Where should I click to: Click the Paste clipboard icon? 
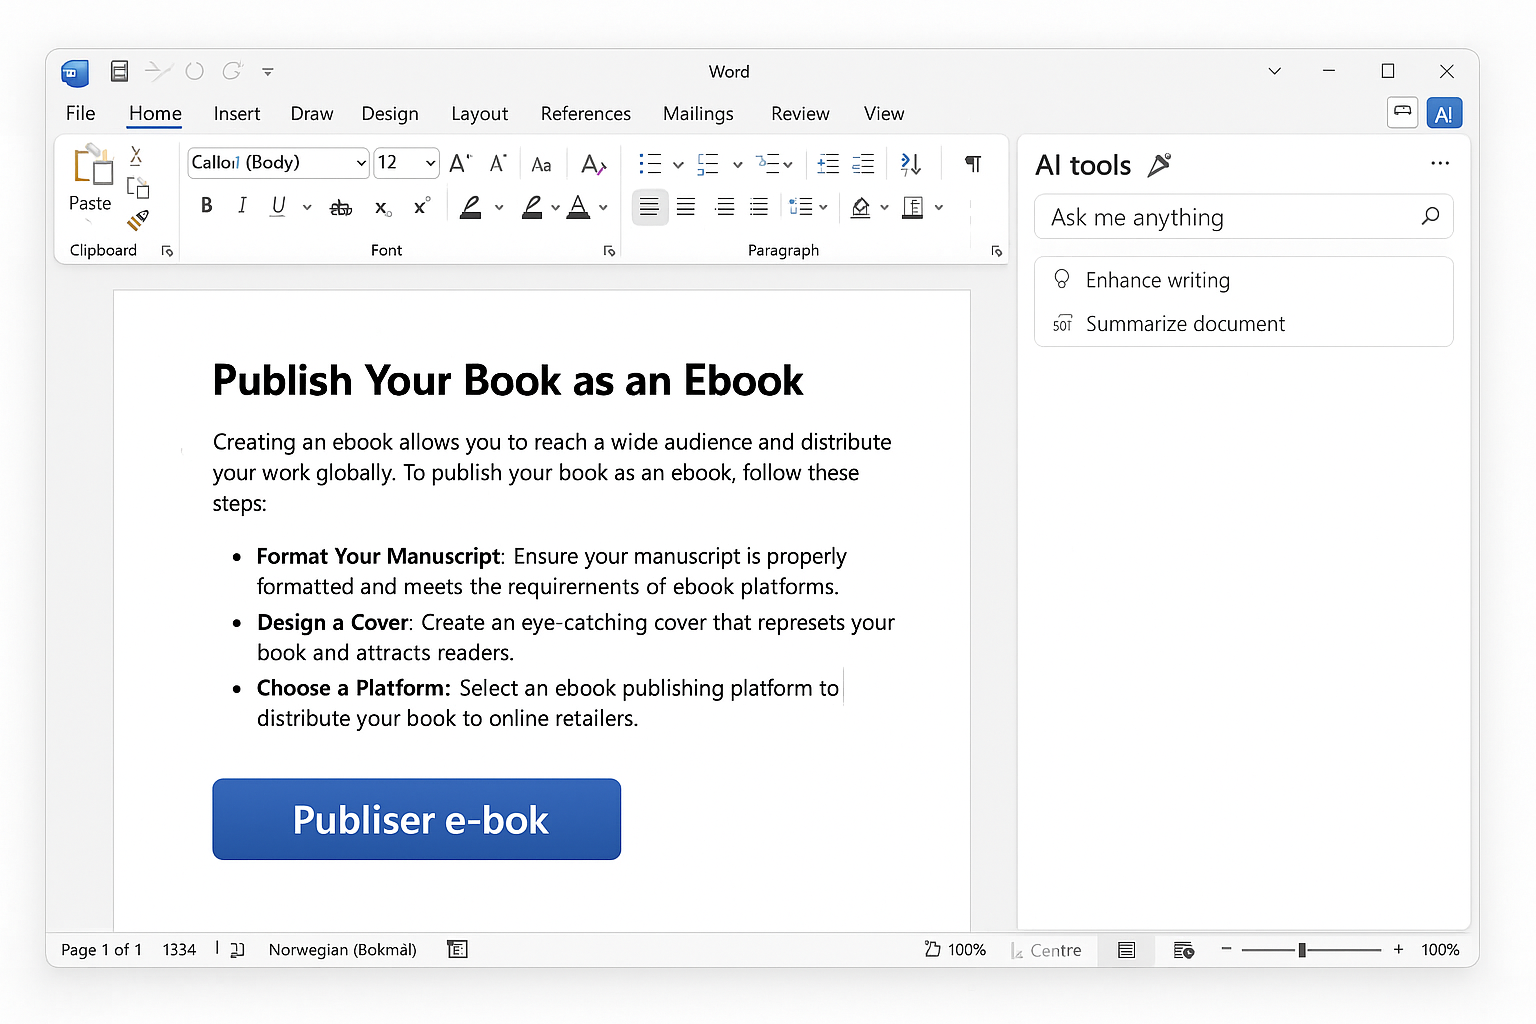(92, 167)
